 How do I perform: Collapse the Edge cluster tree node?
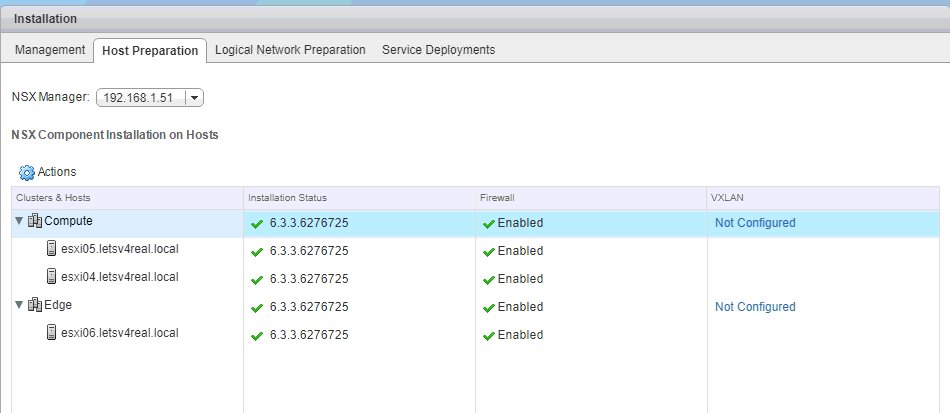coord(20,306)
